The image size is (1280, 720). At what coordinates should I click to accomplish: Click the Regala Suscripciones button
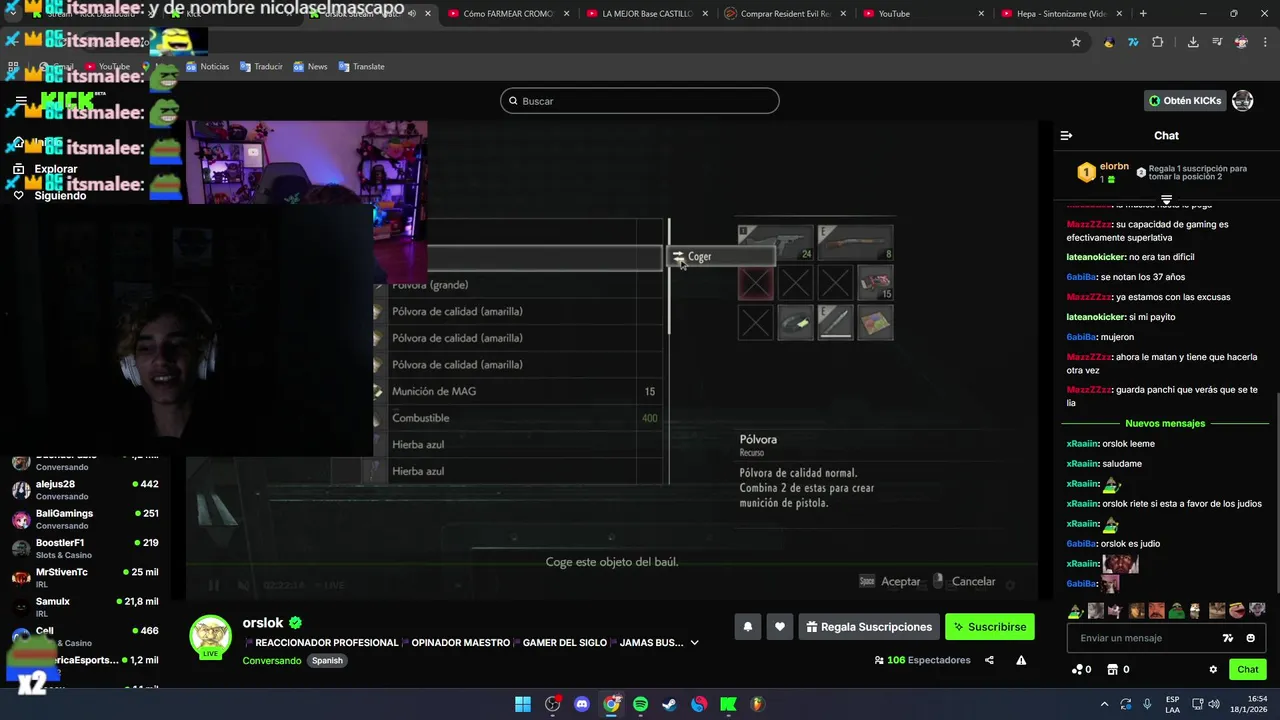[869, 627]
